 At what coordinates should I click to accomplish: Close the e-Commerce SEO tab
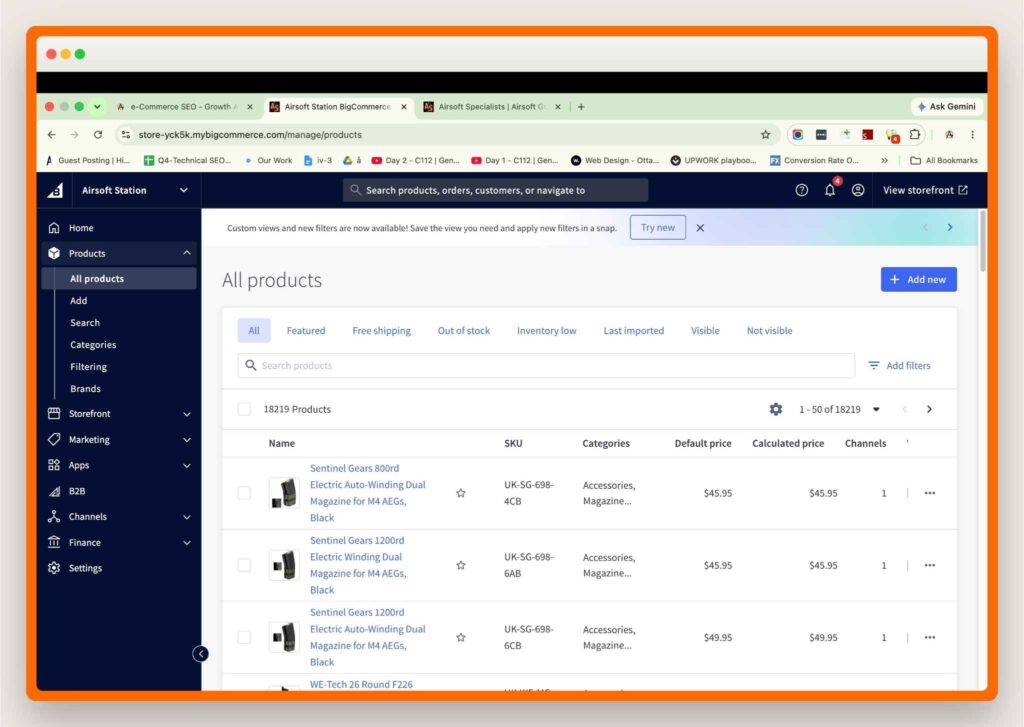249,106
